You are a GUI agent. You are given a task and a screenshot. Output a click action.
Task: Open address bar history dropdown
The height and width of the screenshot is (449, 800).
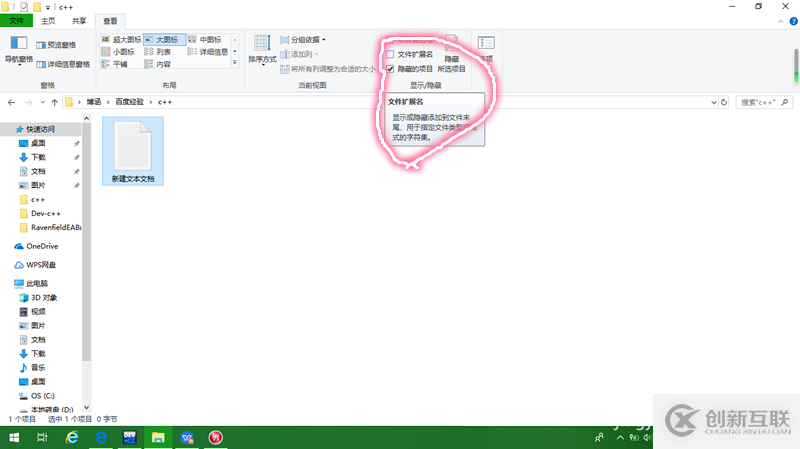pos(714,102)
